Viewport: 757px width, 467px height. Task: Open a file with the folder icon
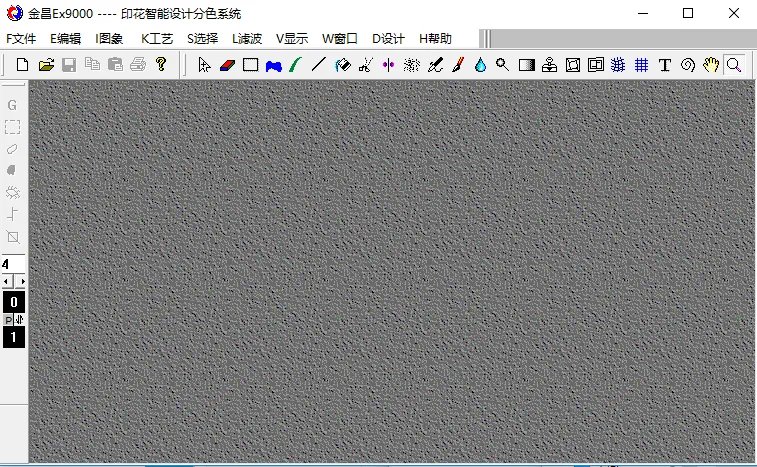(x=46, y=65)
